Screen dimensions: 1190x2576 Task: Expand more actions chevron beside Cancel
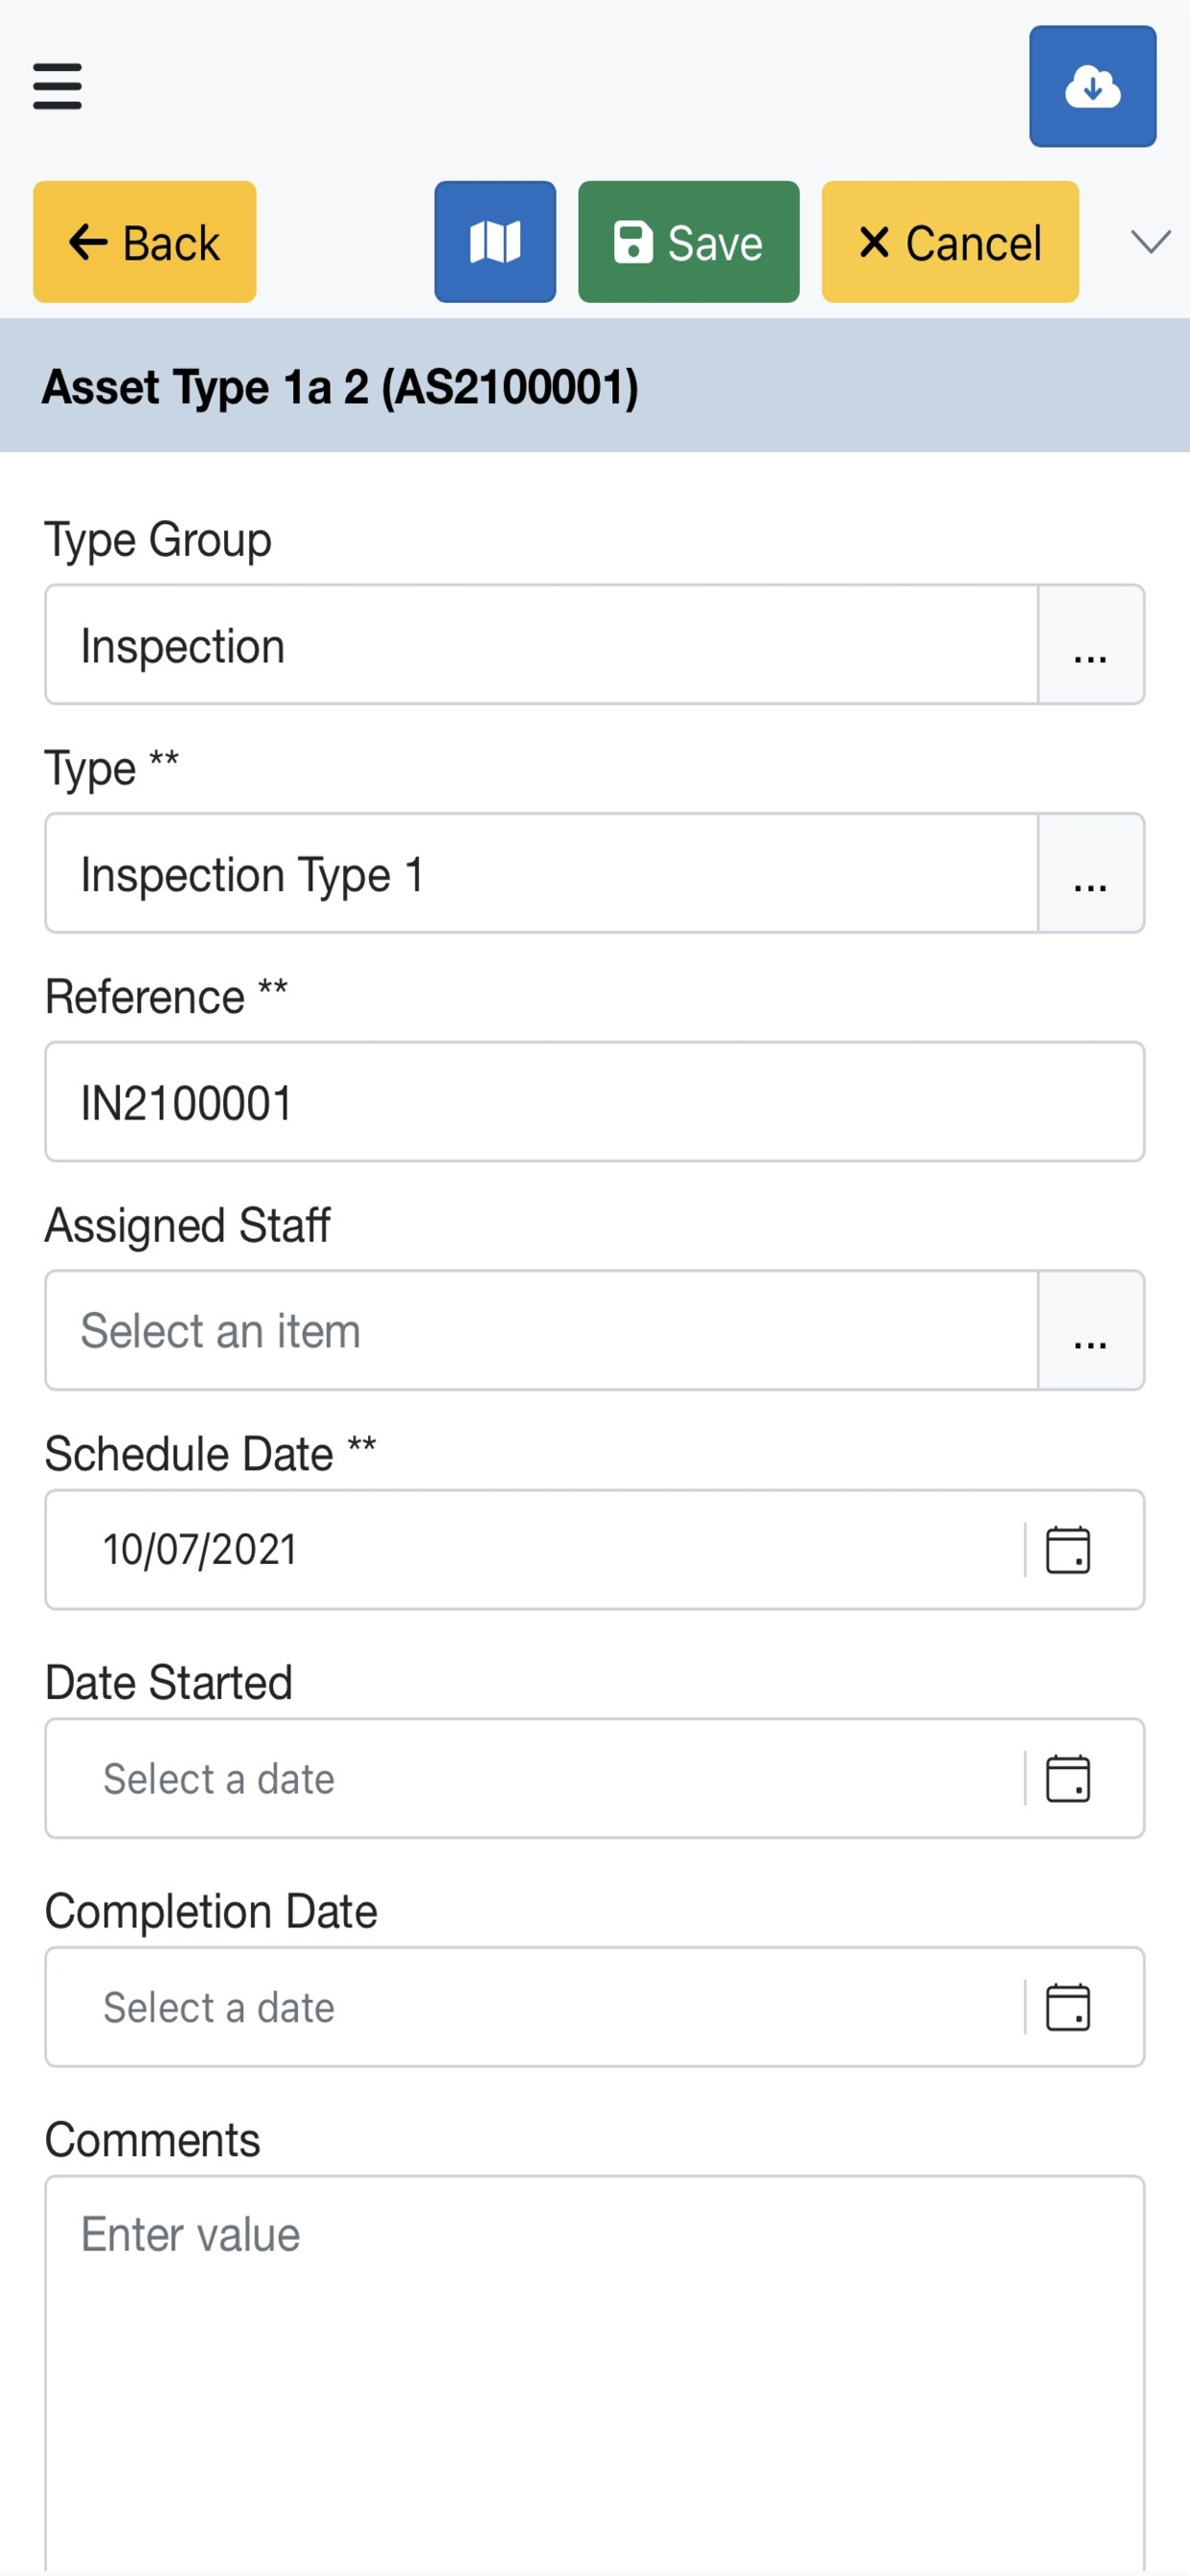pyautogui.click(x=1150, y=242)
